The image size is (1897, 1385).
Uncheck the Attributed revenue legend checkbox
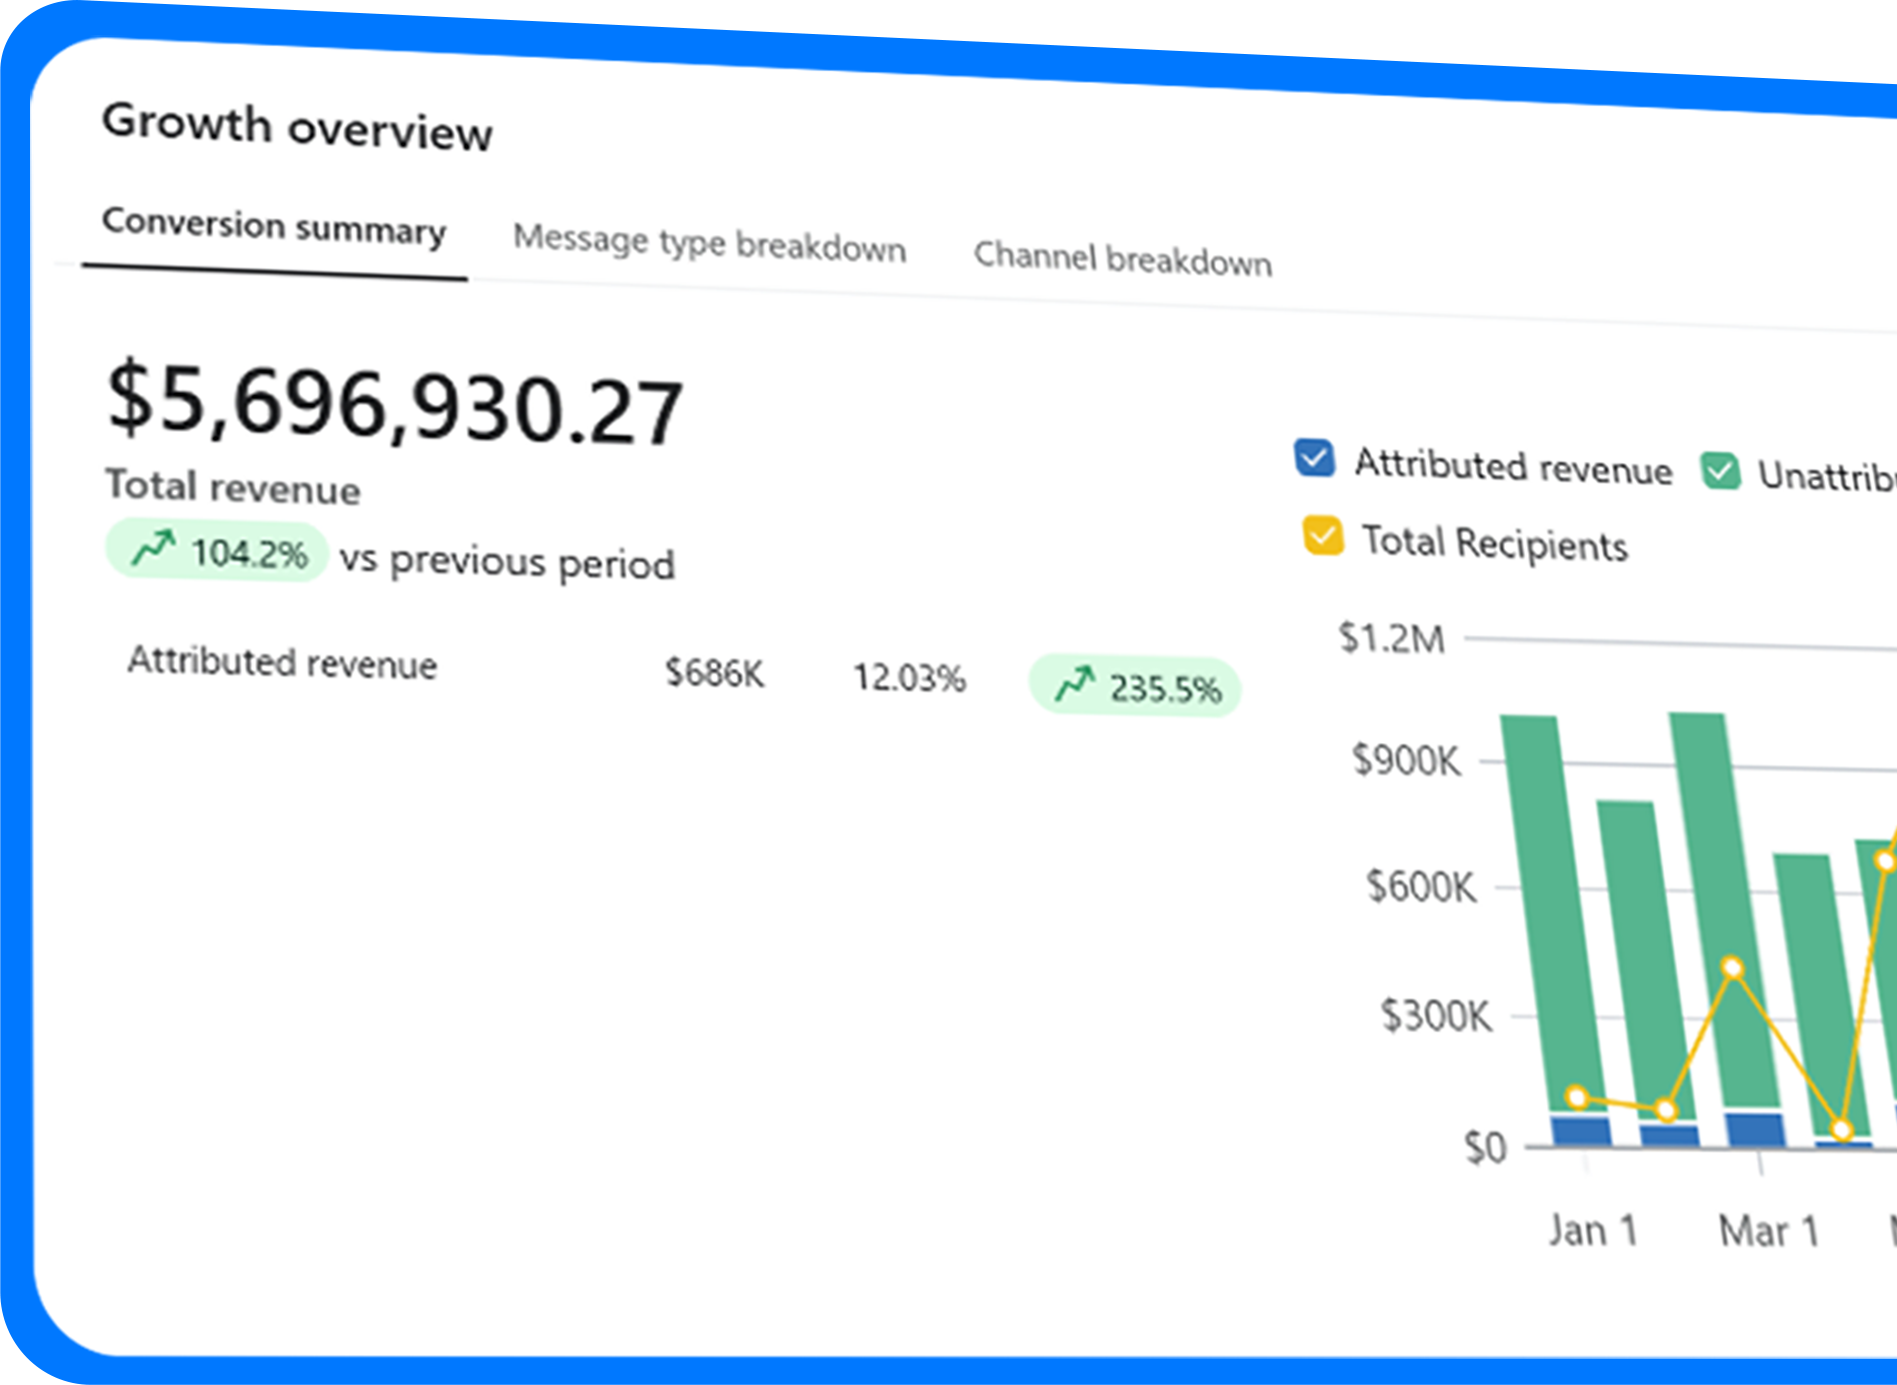1314,459
